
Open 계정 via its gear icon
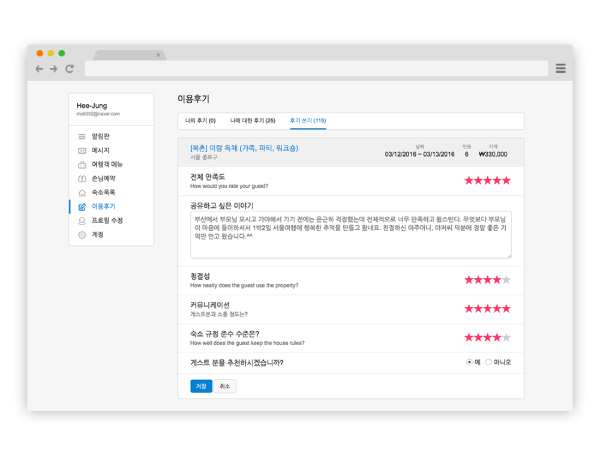point(82,235)
